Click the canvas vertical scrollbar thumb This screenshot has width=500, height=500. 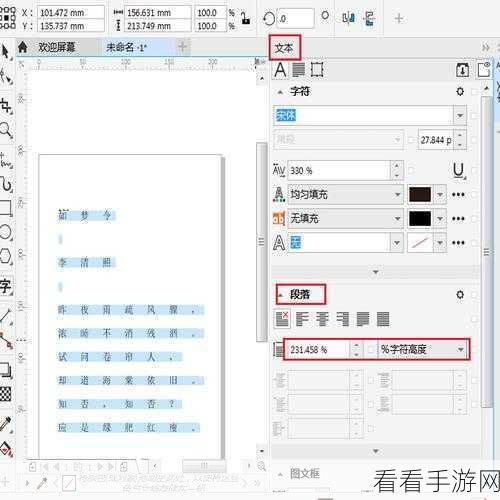(262, 242)
